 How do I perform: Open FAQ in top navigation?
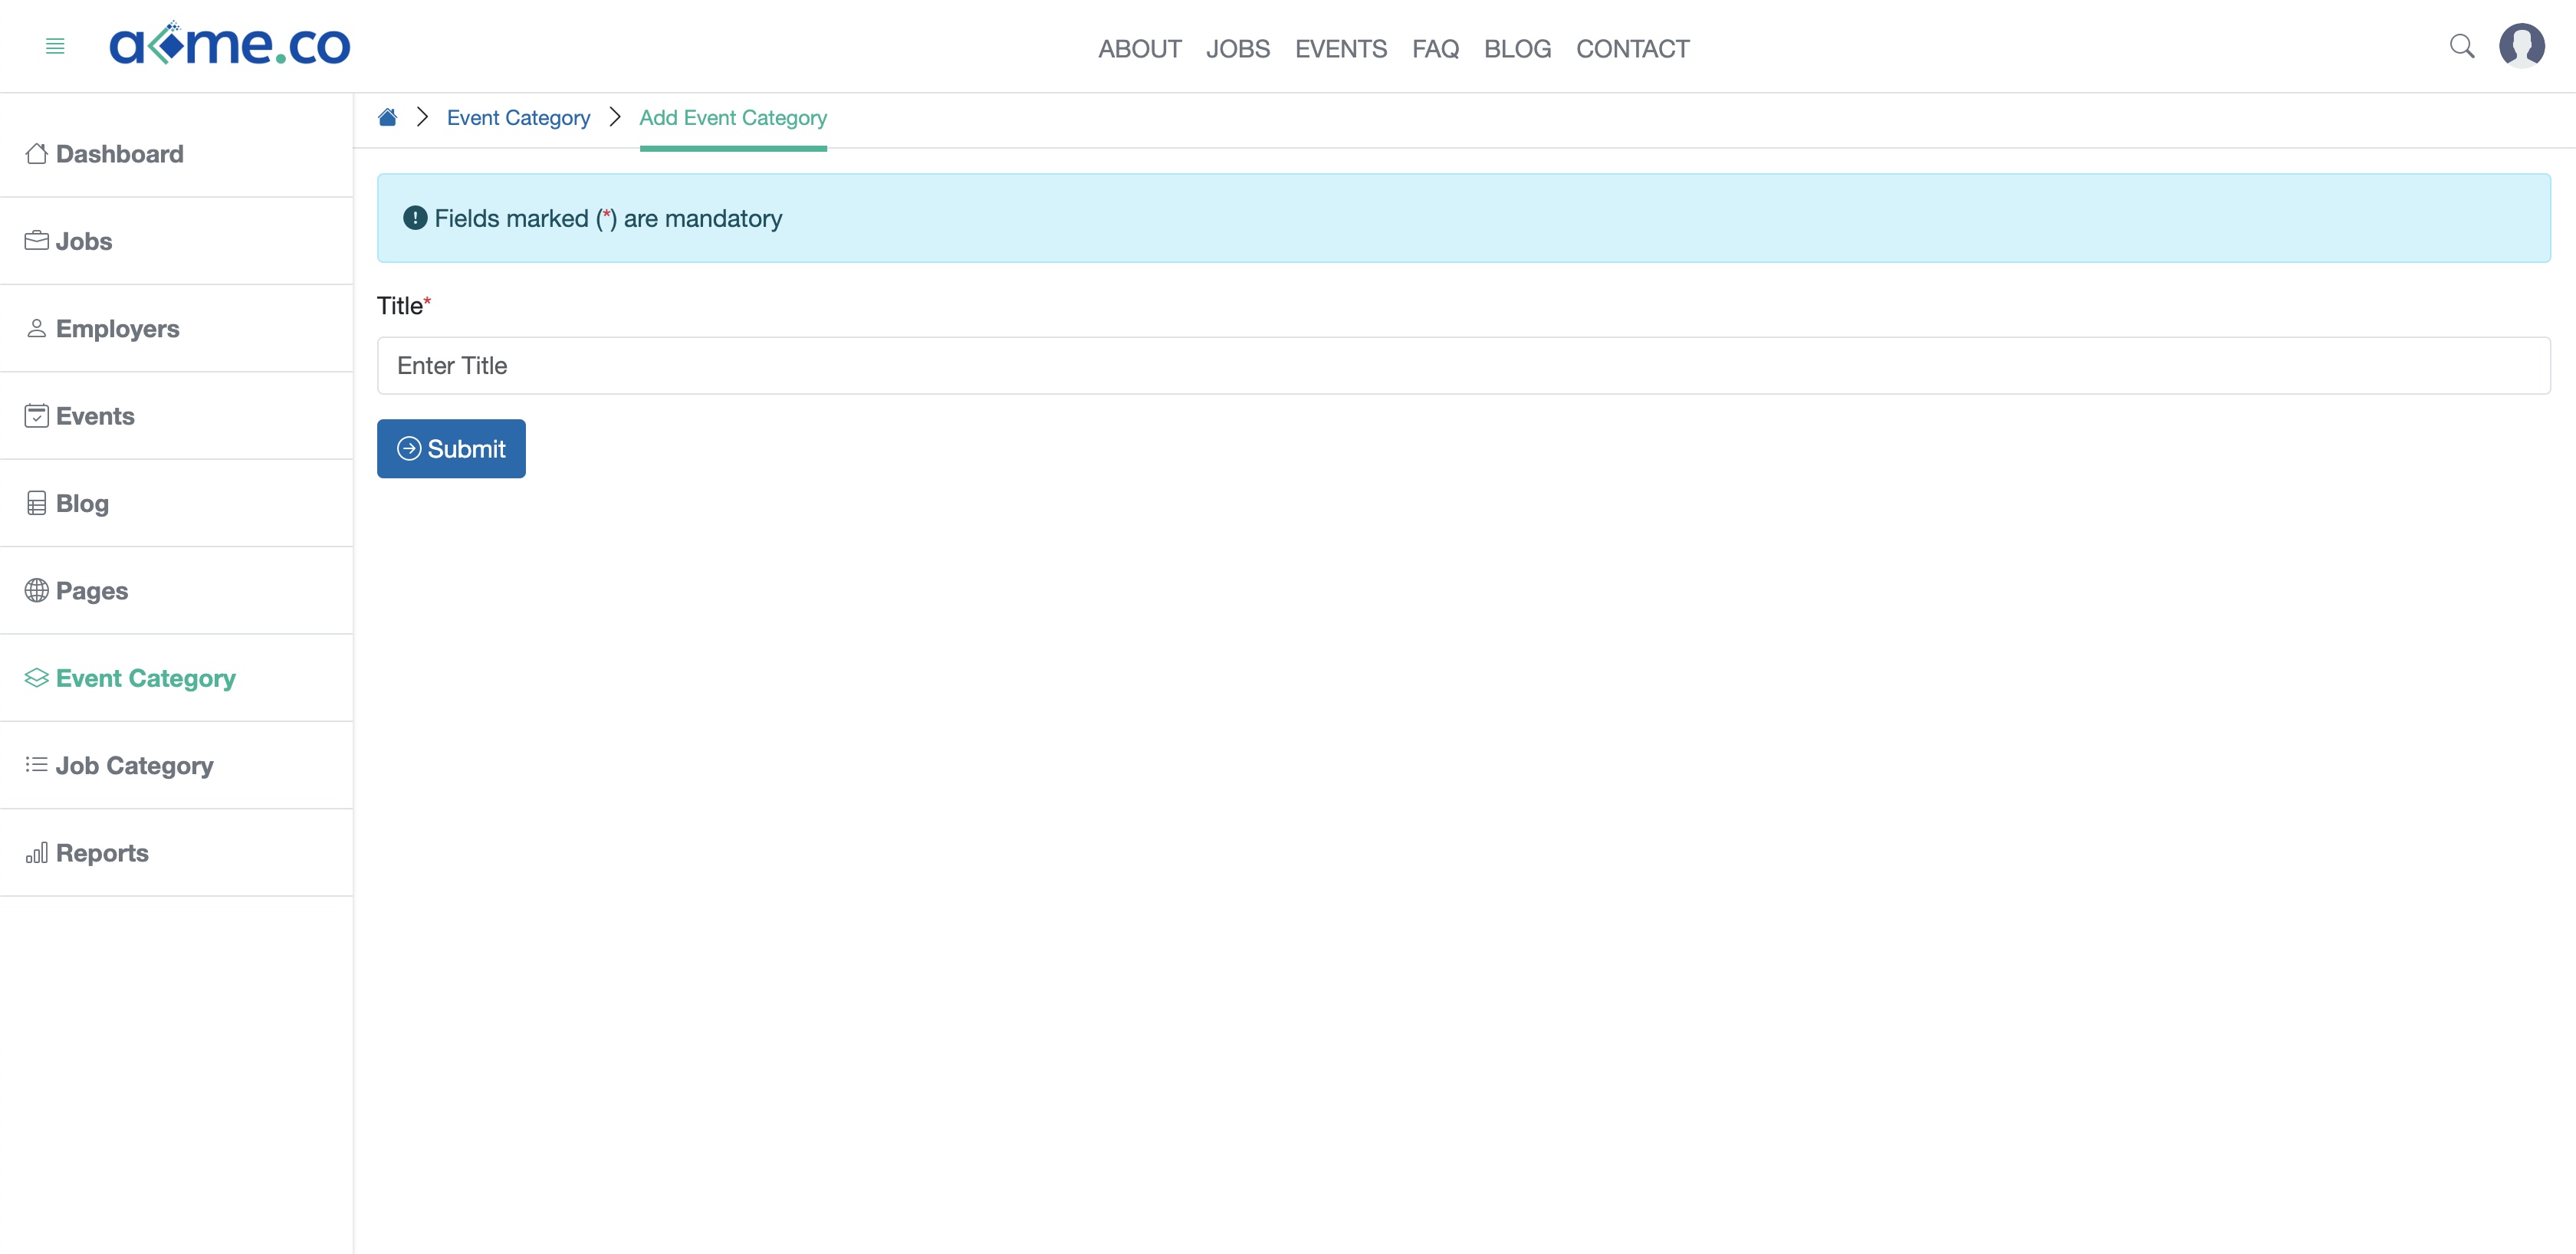[x=1436, y=49]
